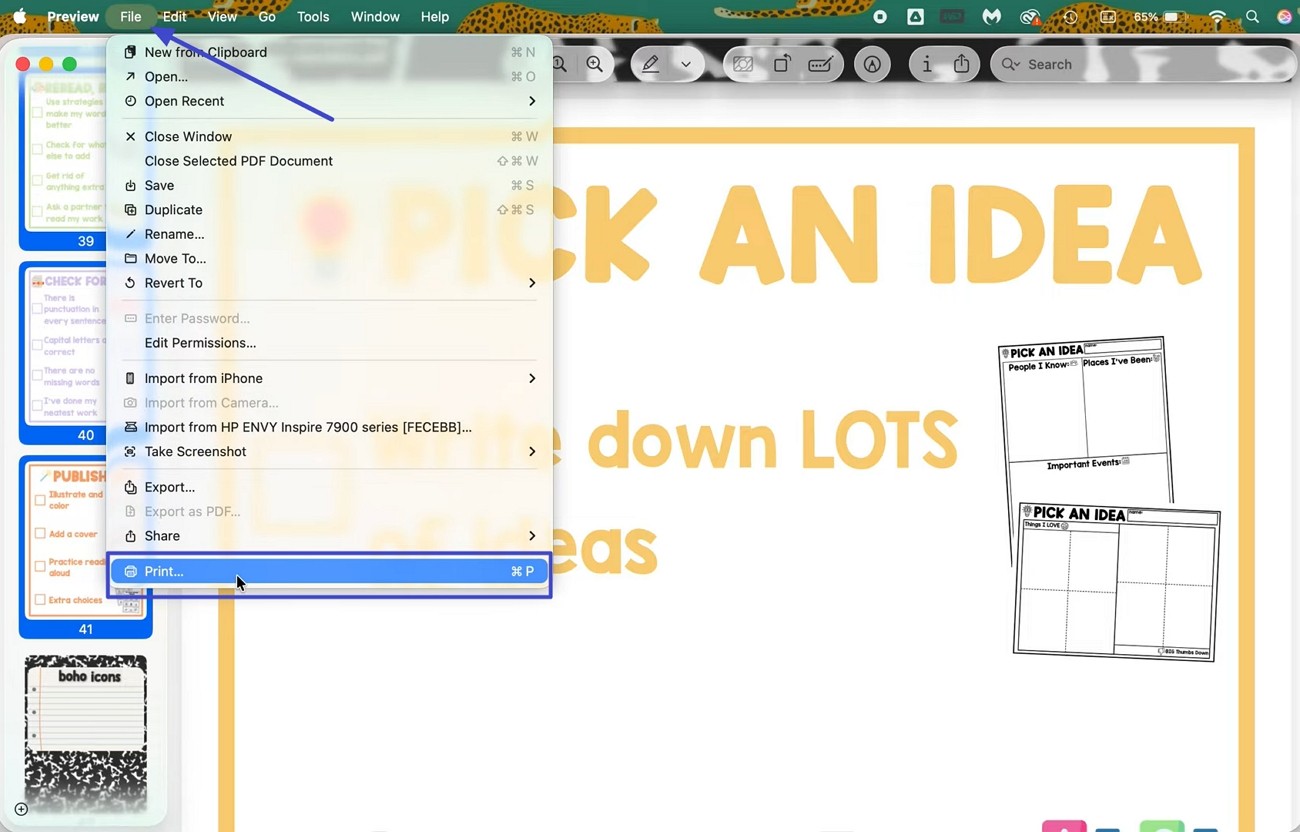Expand the Open Recent submenu

329,101
